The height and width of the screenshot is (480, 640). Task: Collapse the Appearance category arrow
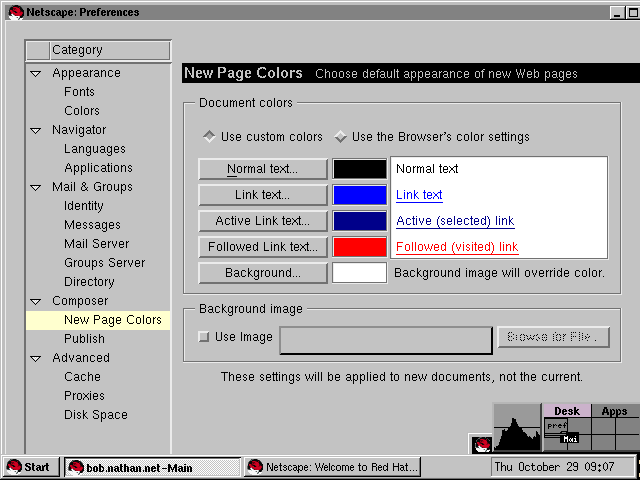(36, 73)
